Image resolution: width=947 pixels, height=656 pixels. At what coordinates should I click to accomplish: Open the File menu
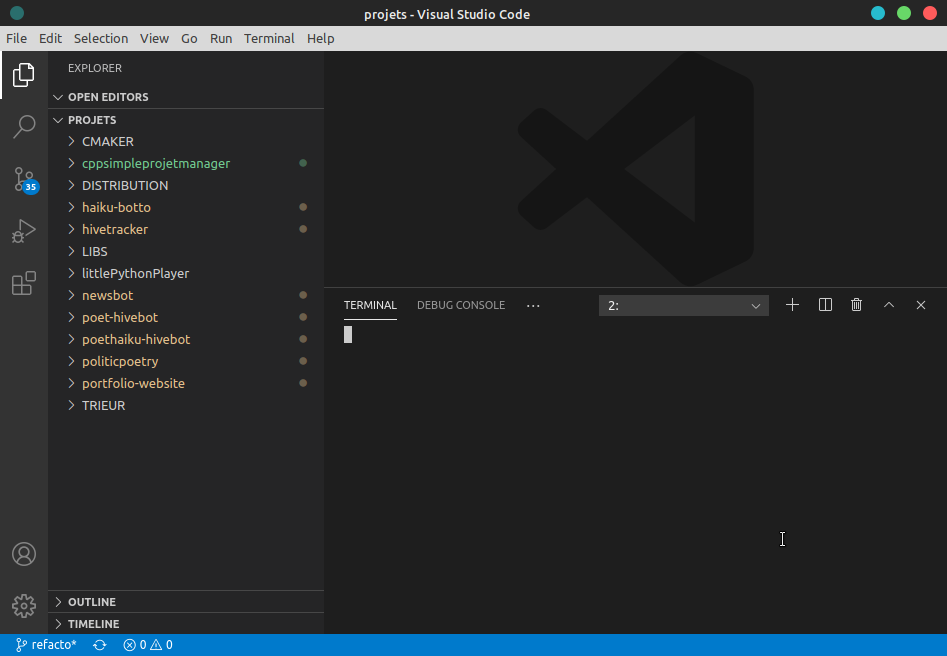point(16,39)
